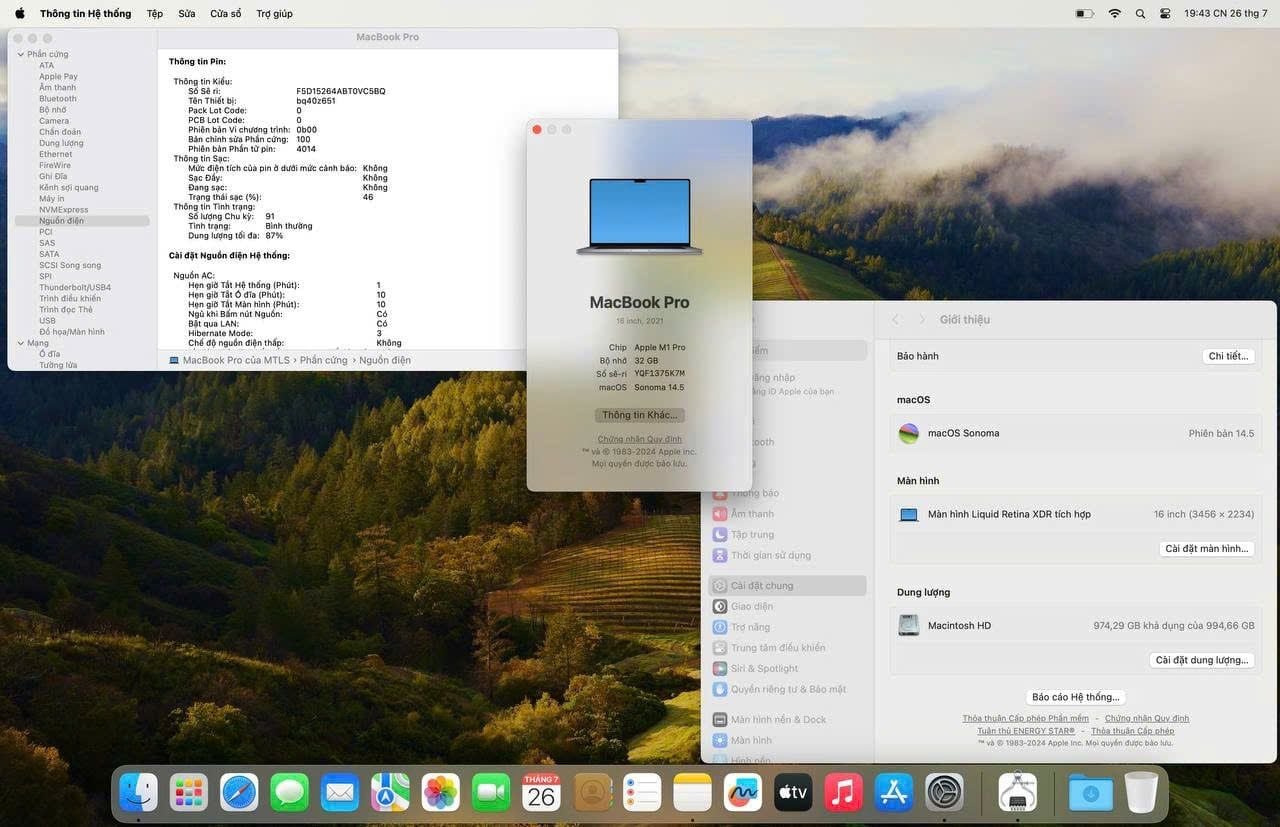This screenshot has height=827, width=1280.
Task: Open Cài đặt màn hình...
Action: pyautogui.click(x=1207, y=549)
